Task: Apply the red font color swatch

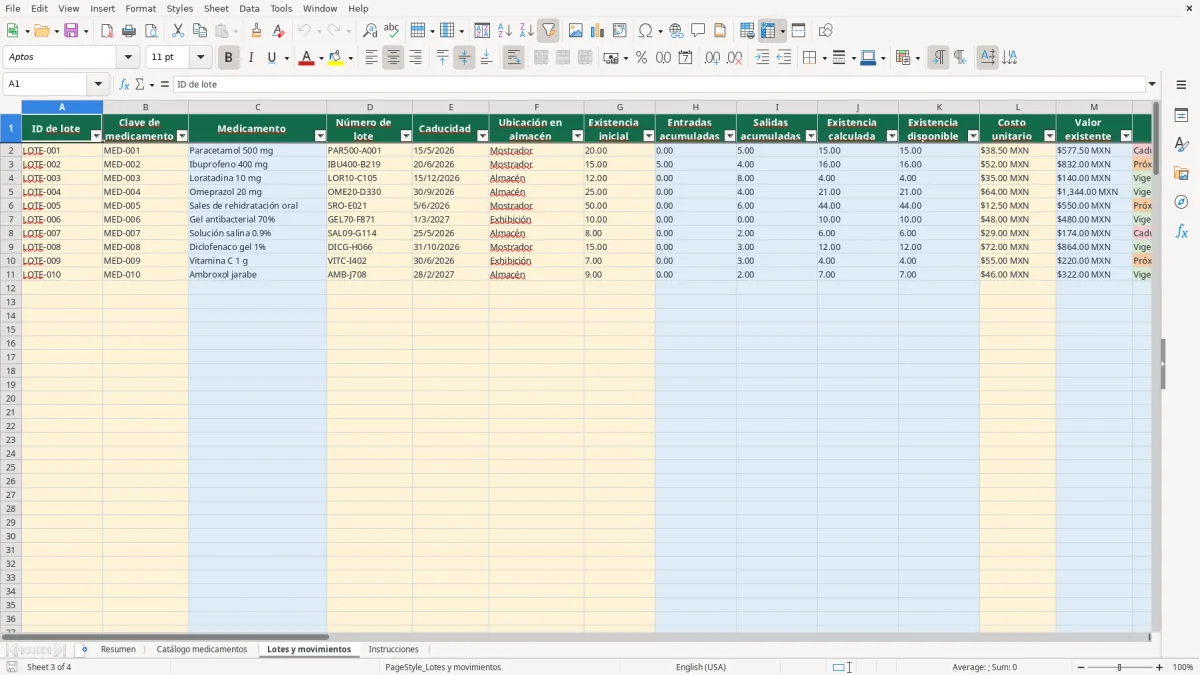Action: (x=306, y=58)
